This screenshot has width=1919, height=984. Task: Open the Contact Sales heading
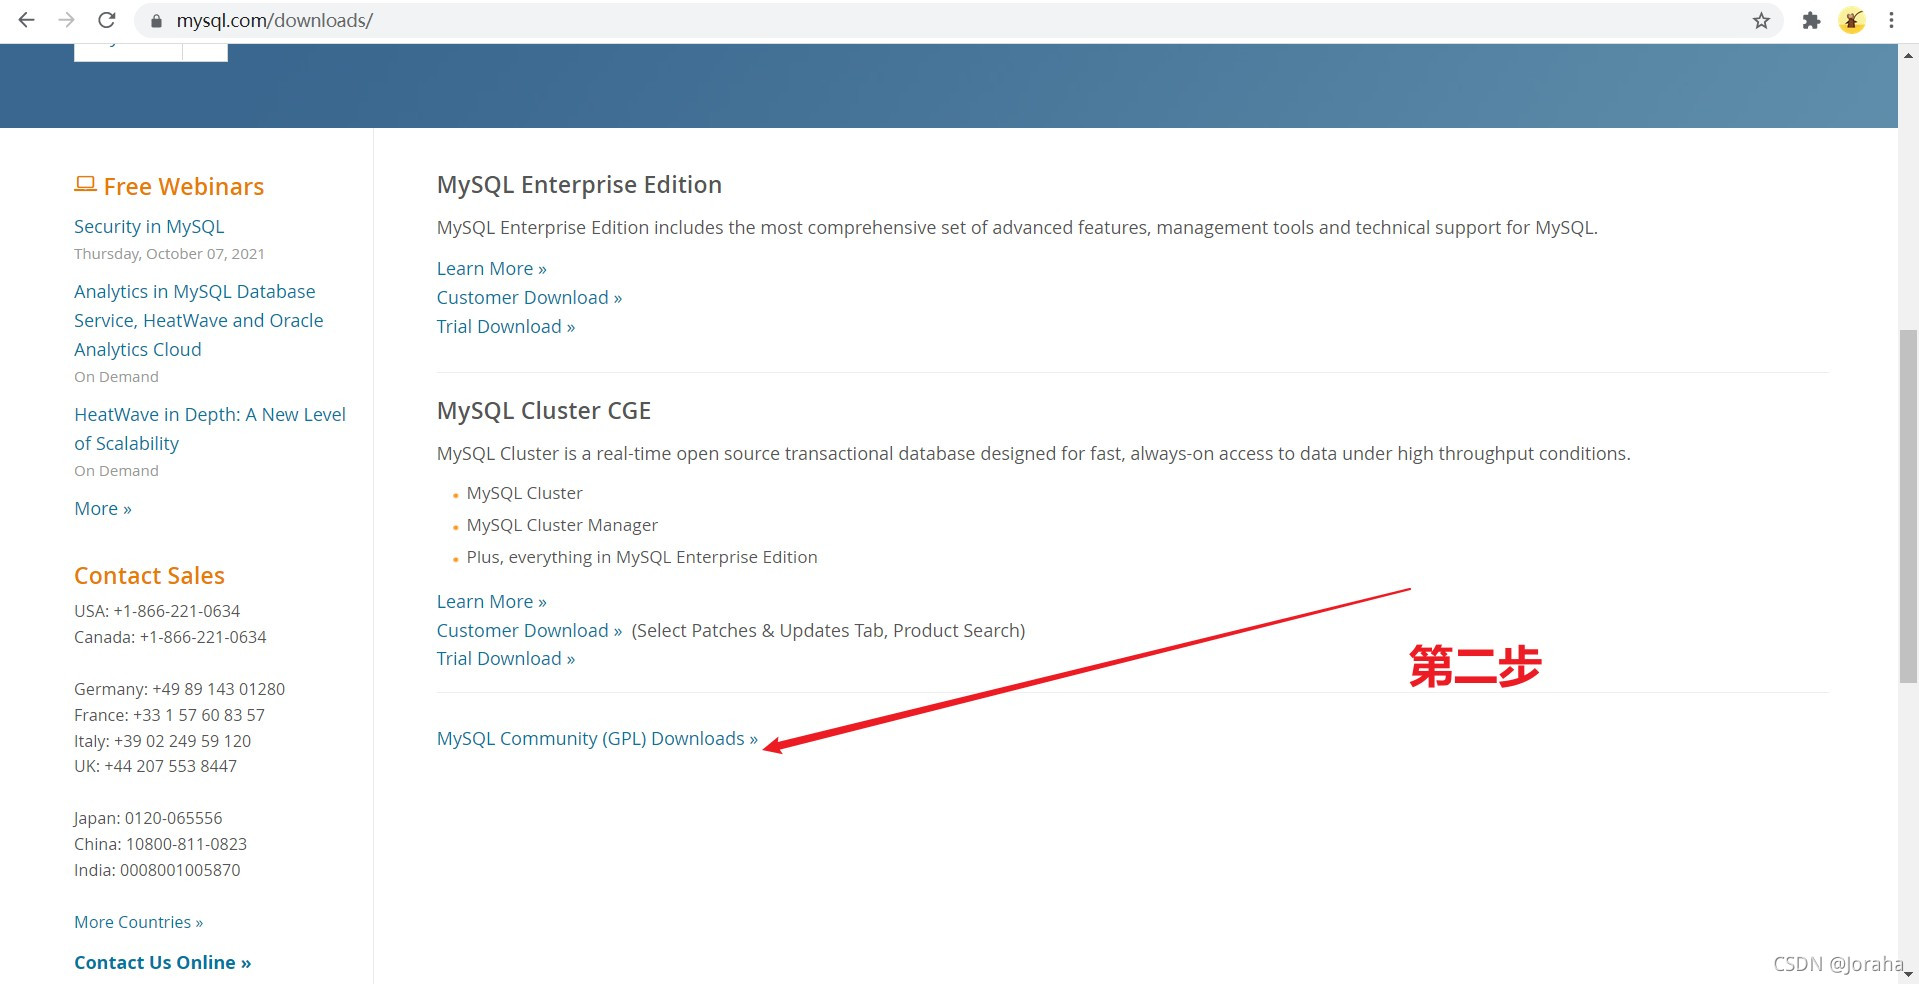click(x=149, y=576)
